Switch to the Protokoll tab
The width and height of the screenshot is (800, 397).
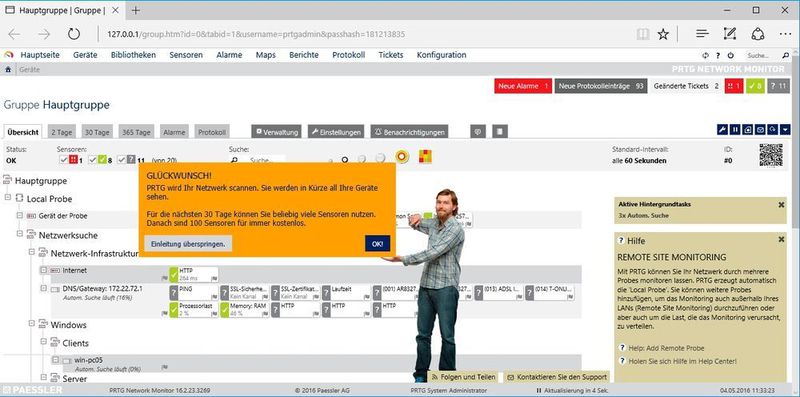point(212,132)
